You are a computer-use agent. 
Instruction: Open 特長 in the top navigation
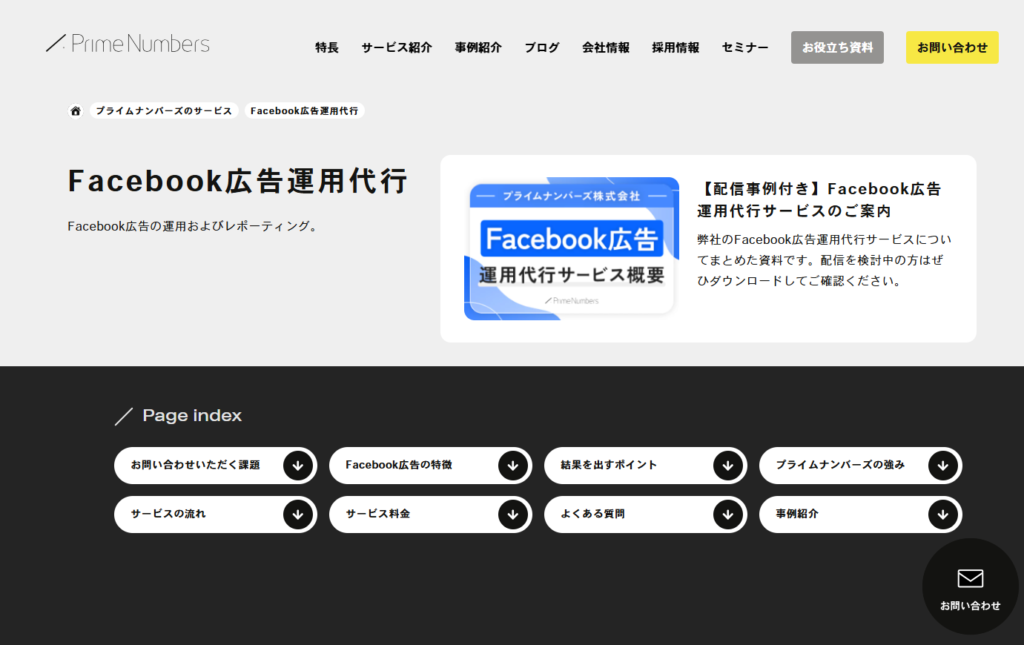[x=327, y=48]
